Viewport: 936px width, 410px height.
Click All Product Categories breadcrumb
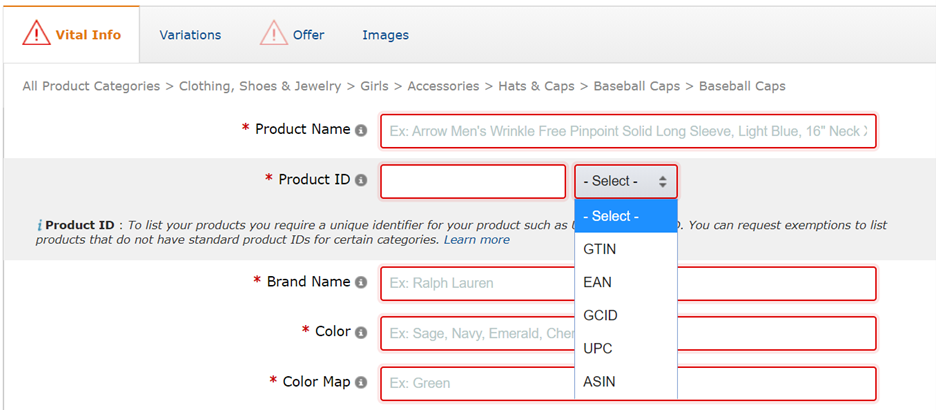click(x=91, y=86)
